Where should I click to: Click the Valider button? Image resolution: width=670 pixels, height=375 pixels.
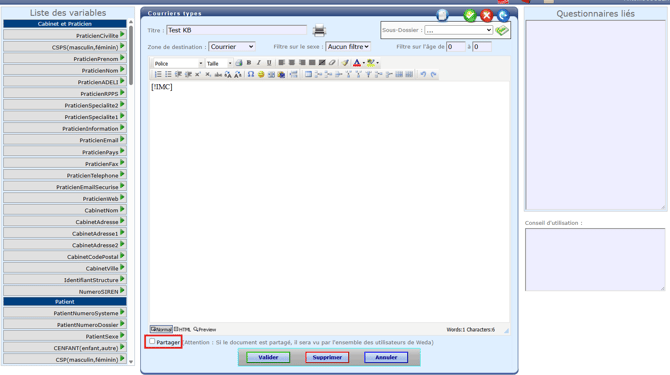click(x=268, y=357)
